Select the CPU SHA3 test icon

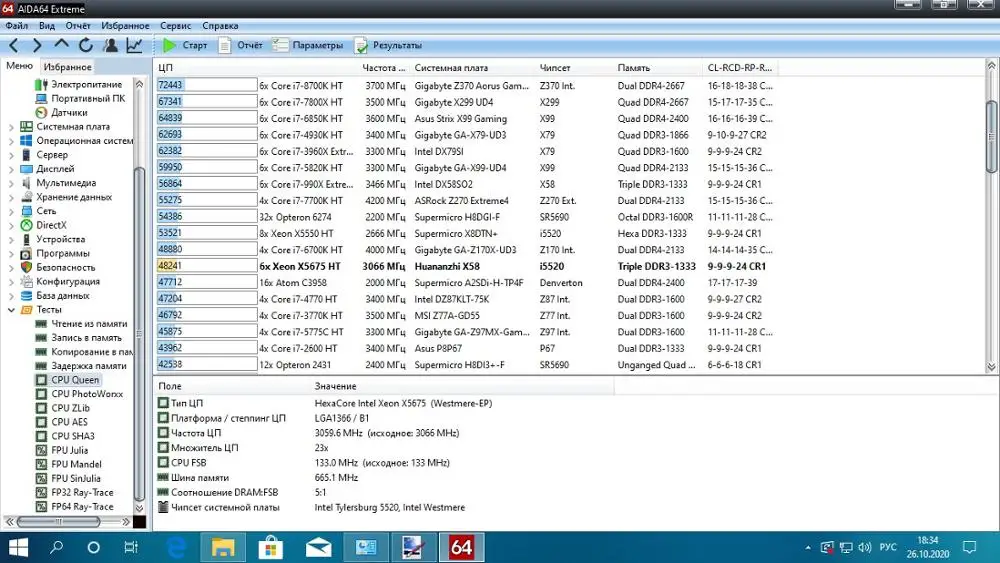41,436
